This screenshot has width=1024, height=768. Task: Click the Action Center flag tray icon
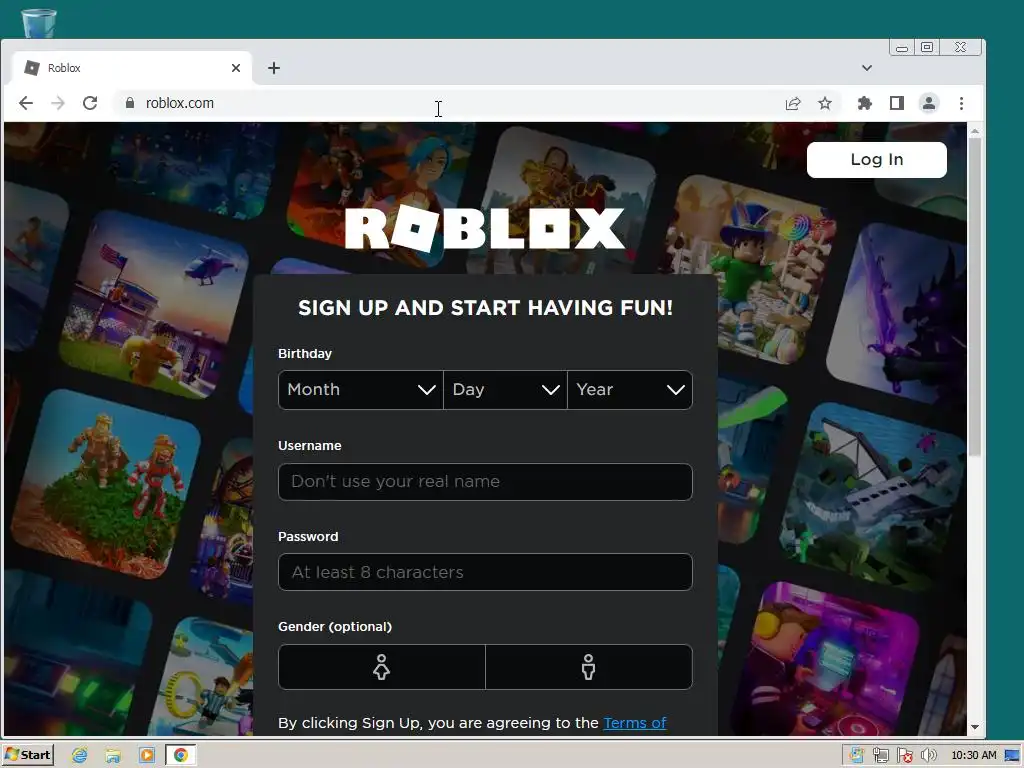pos(904,756)
